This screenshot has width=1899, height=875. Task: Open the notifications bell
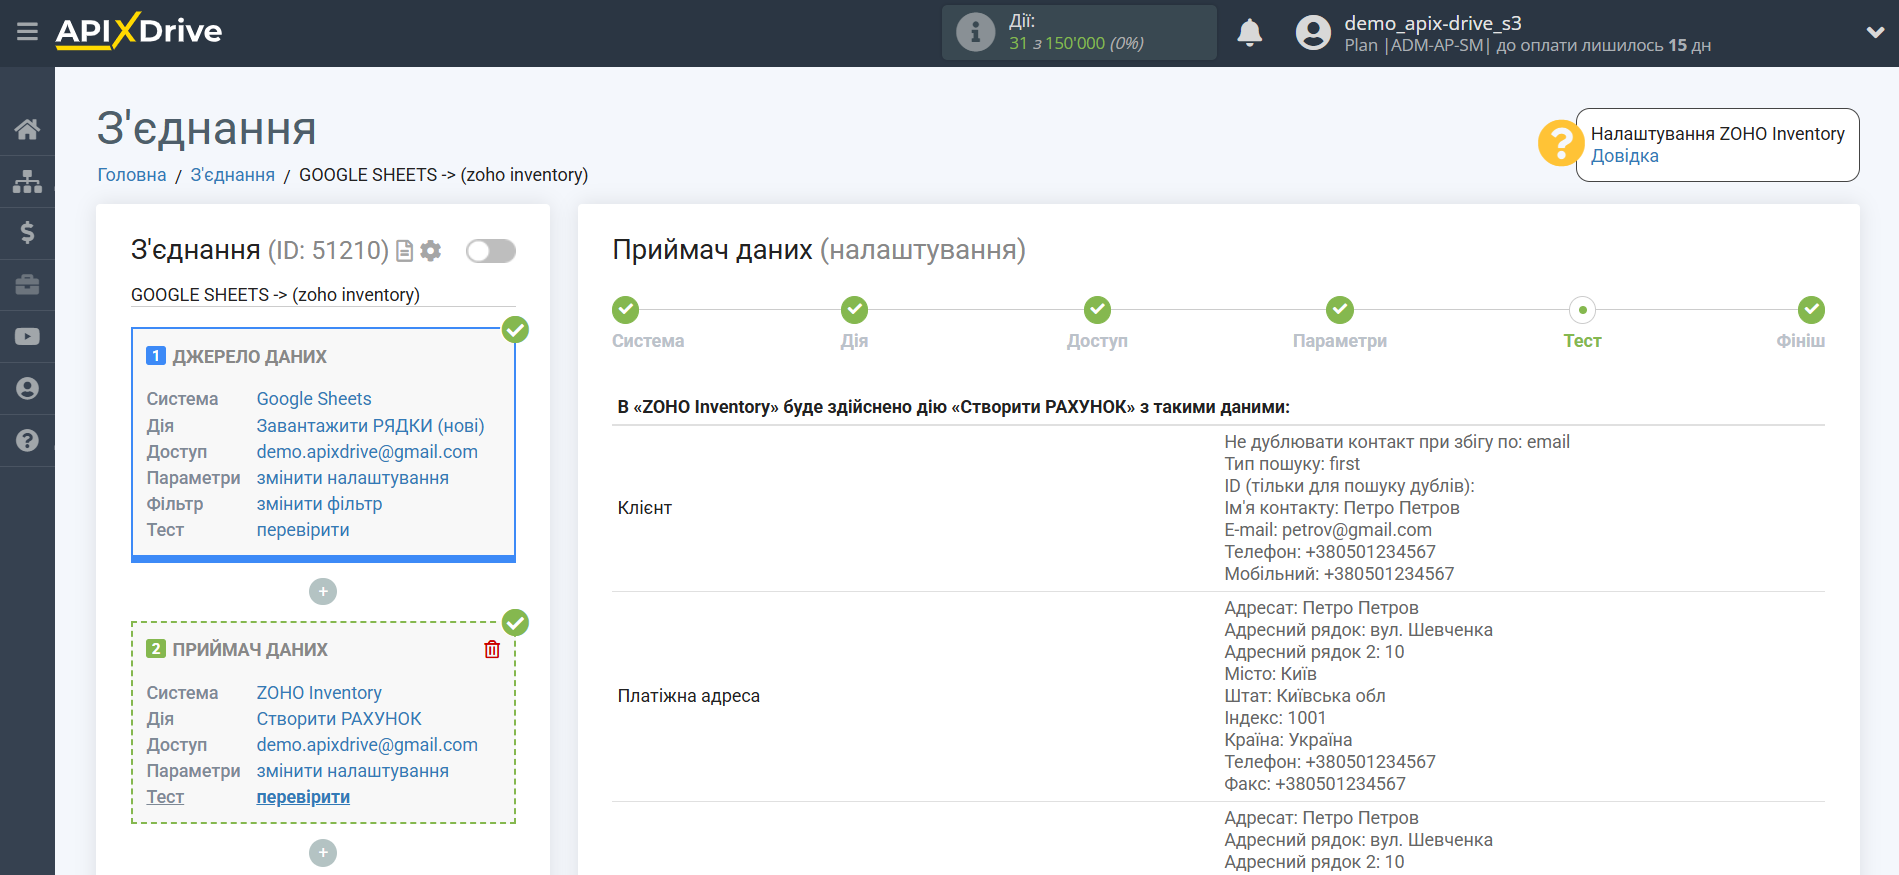coord(1249,33)
